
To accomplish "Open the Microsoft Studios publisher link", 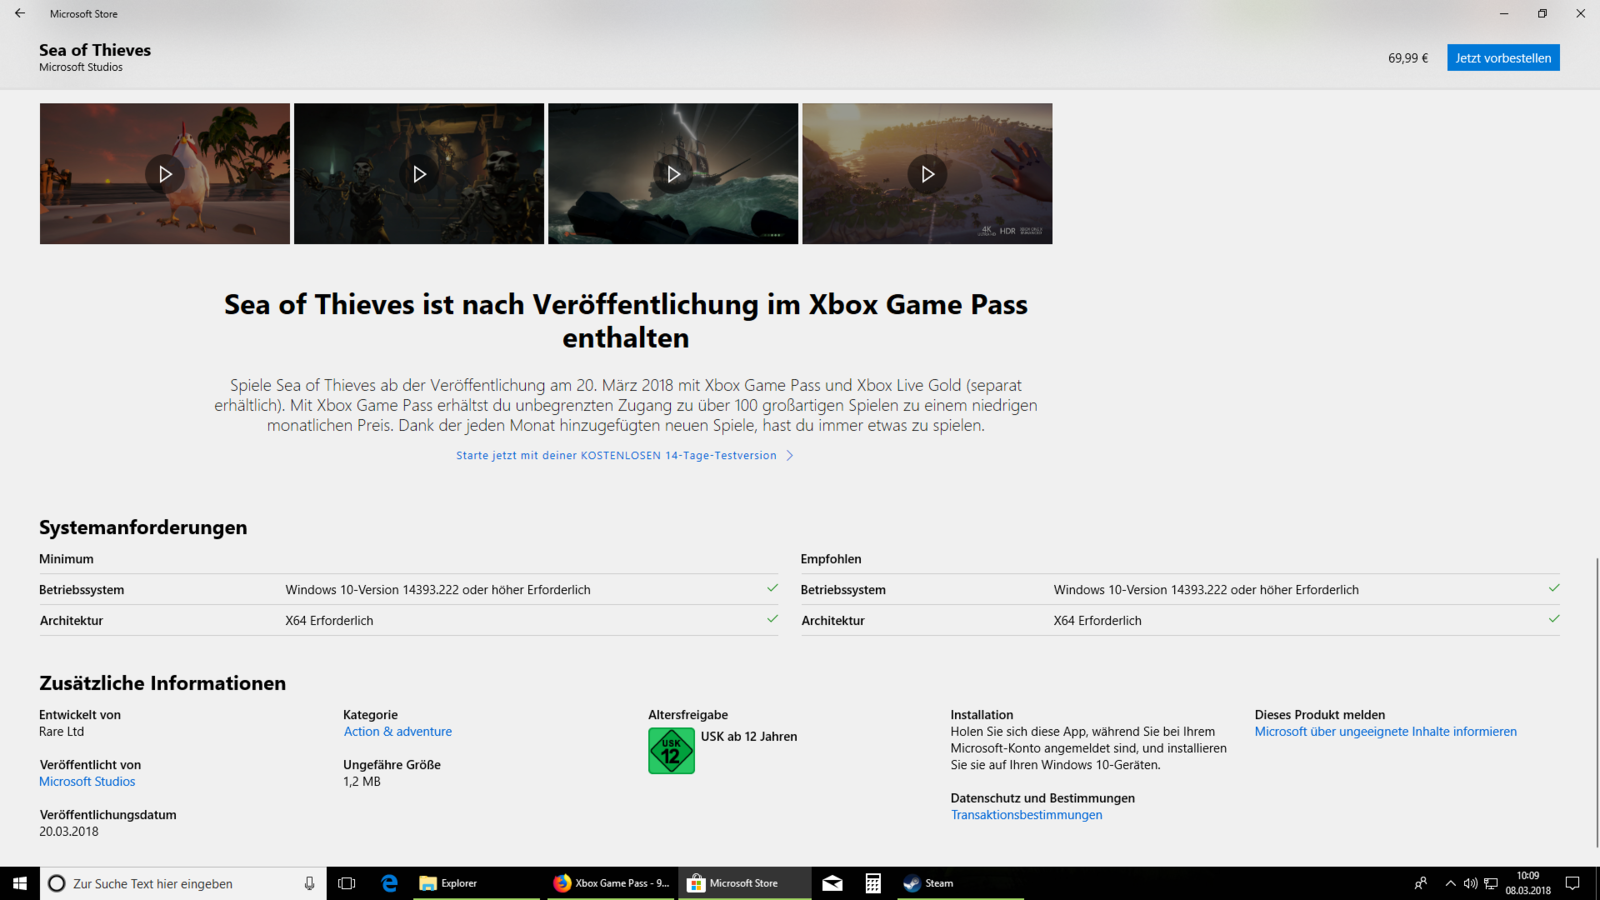I will (87, 782).
